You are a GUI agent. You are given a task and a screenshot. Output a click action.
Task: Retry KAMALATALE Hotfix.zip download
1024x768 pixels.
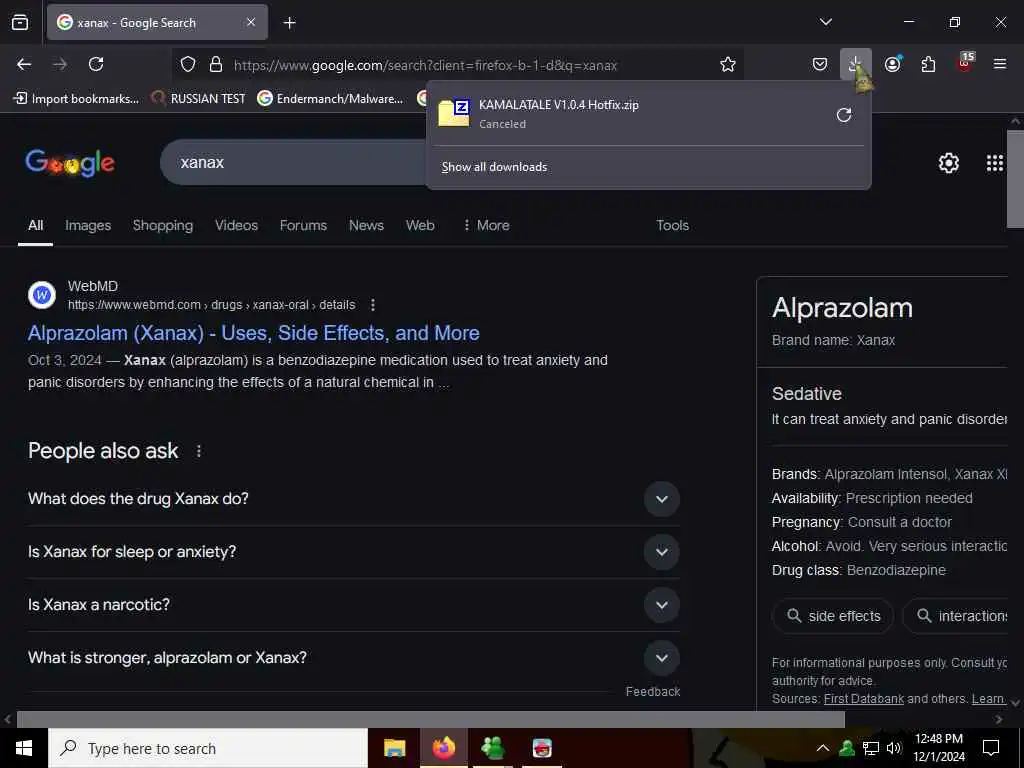pos(844,115)
